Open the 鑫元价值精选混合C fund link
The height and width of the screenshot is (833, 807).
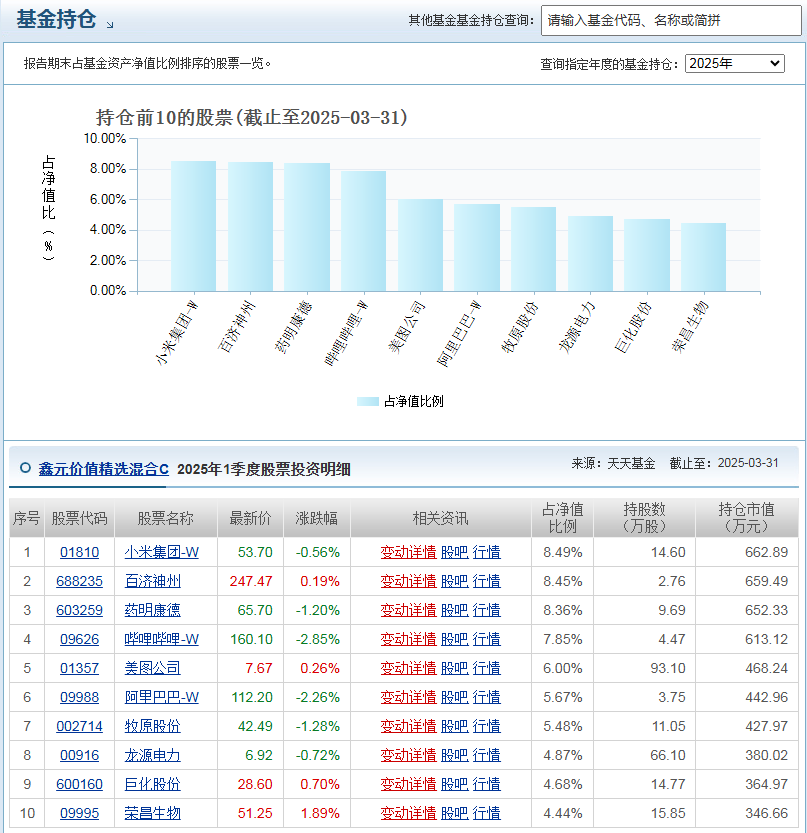(104, 469)
